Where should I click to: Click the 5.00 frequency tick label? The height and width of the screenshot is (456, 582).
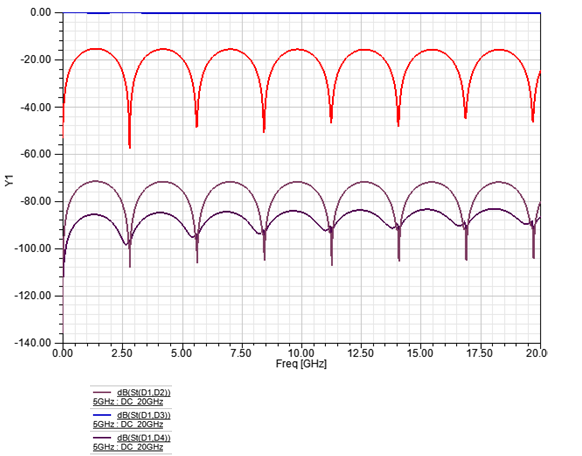tap(182, 353)
